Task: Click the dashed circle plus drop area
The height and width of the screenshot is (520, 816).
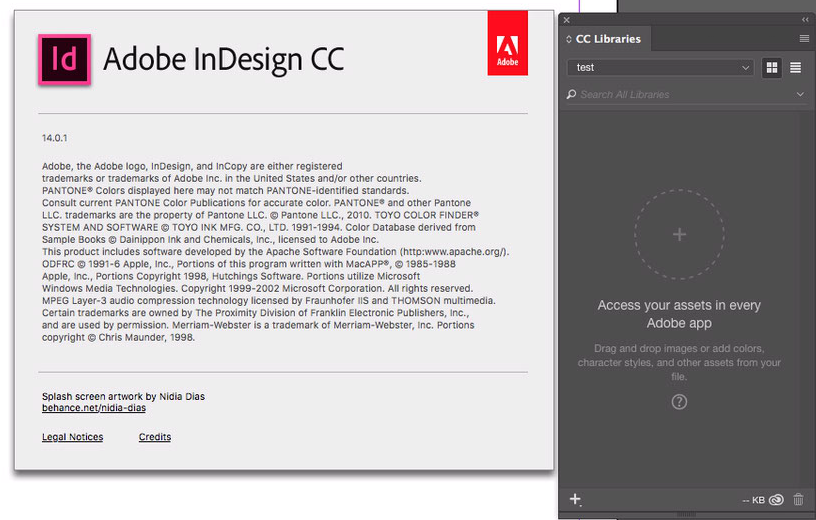Action: coord(679,234)
